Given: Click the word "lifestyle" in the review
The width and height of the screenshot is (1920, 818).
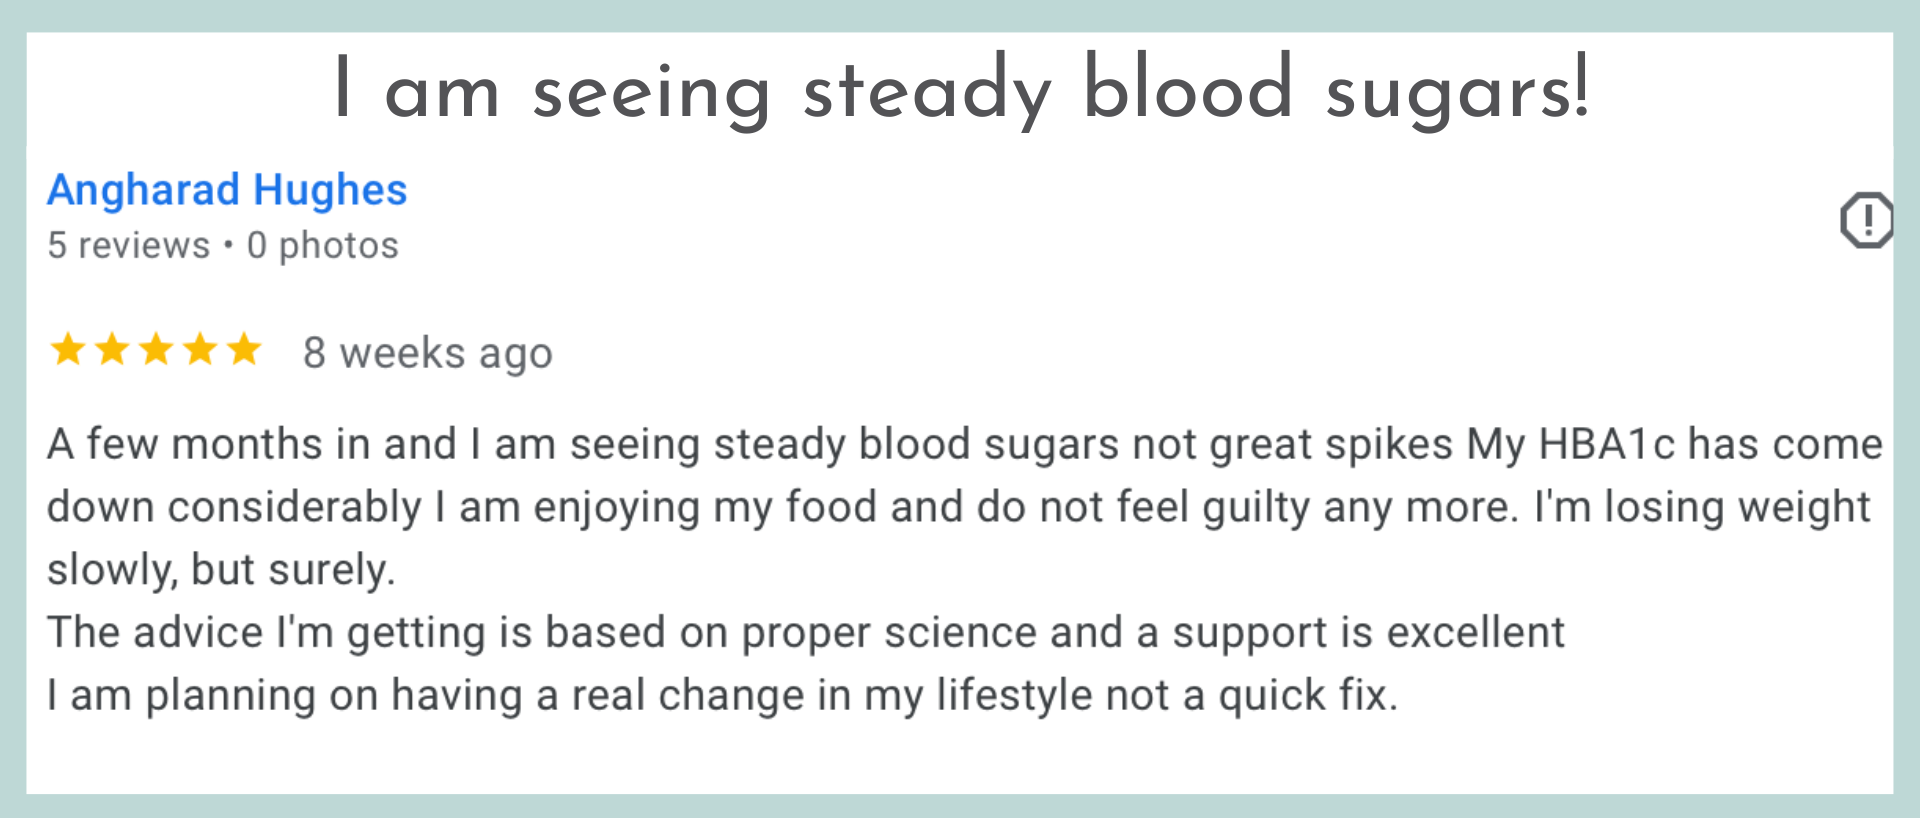Looking at the screenshot, I should (x=1014, y=695).
